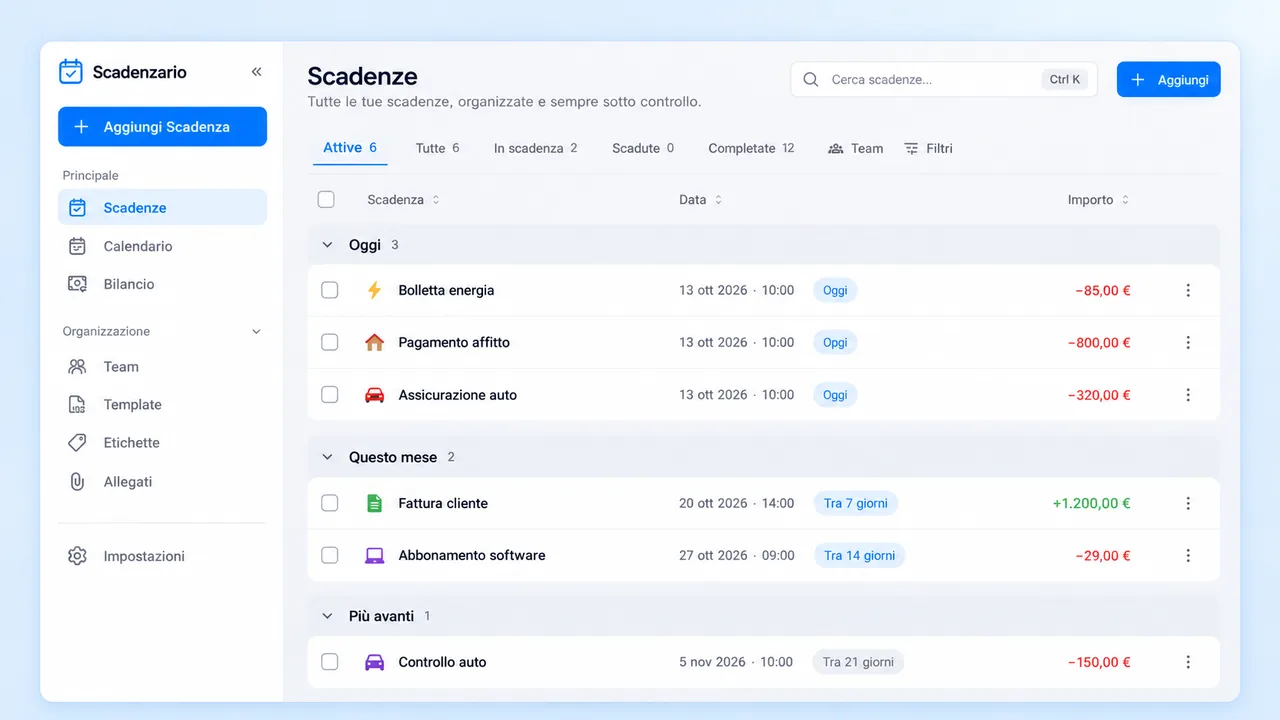1280x720 pixels.
Task: Collapse the sidebar with double chevron icon
Action: point(256,72)
